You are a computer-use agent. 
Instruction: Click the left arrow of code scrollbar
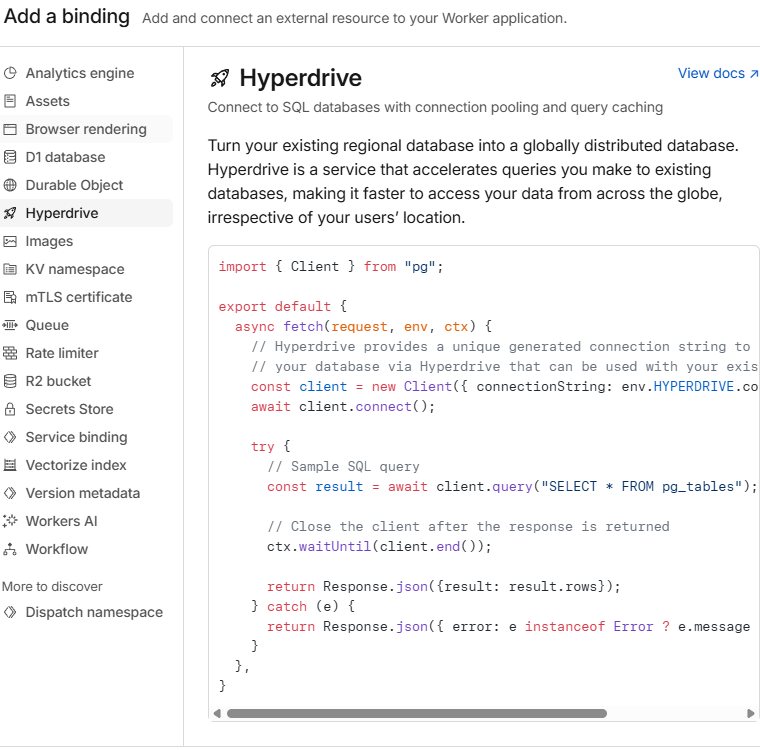tap(217, 714)
